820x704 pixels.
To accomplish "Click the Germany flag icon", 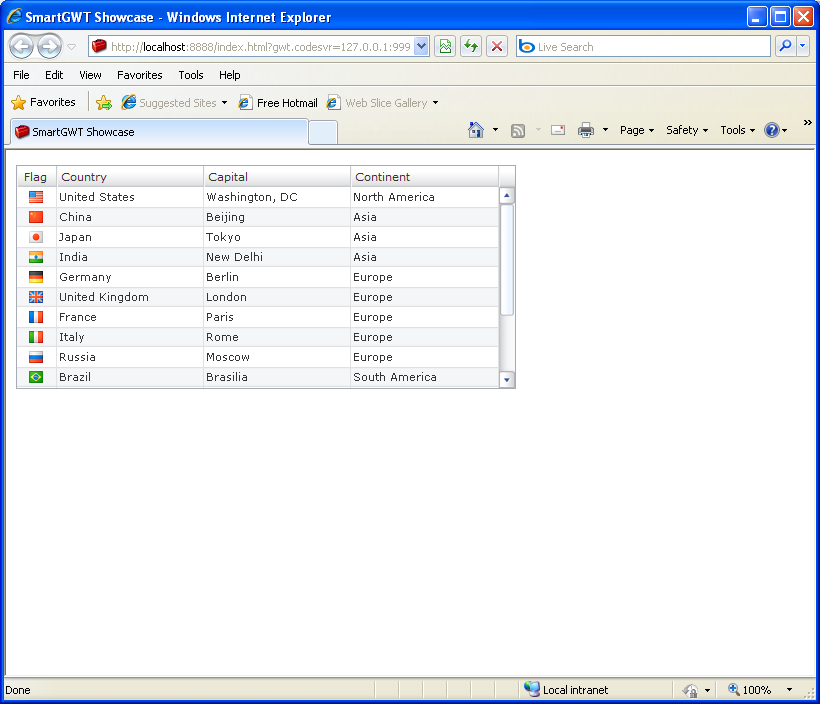I will point(36,277).
